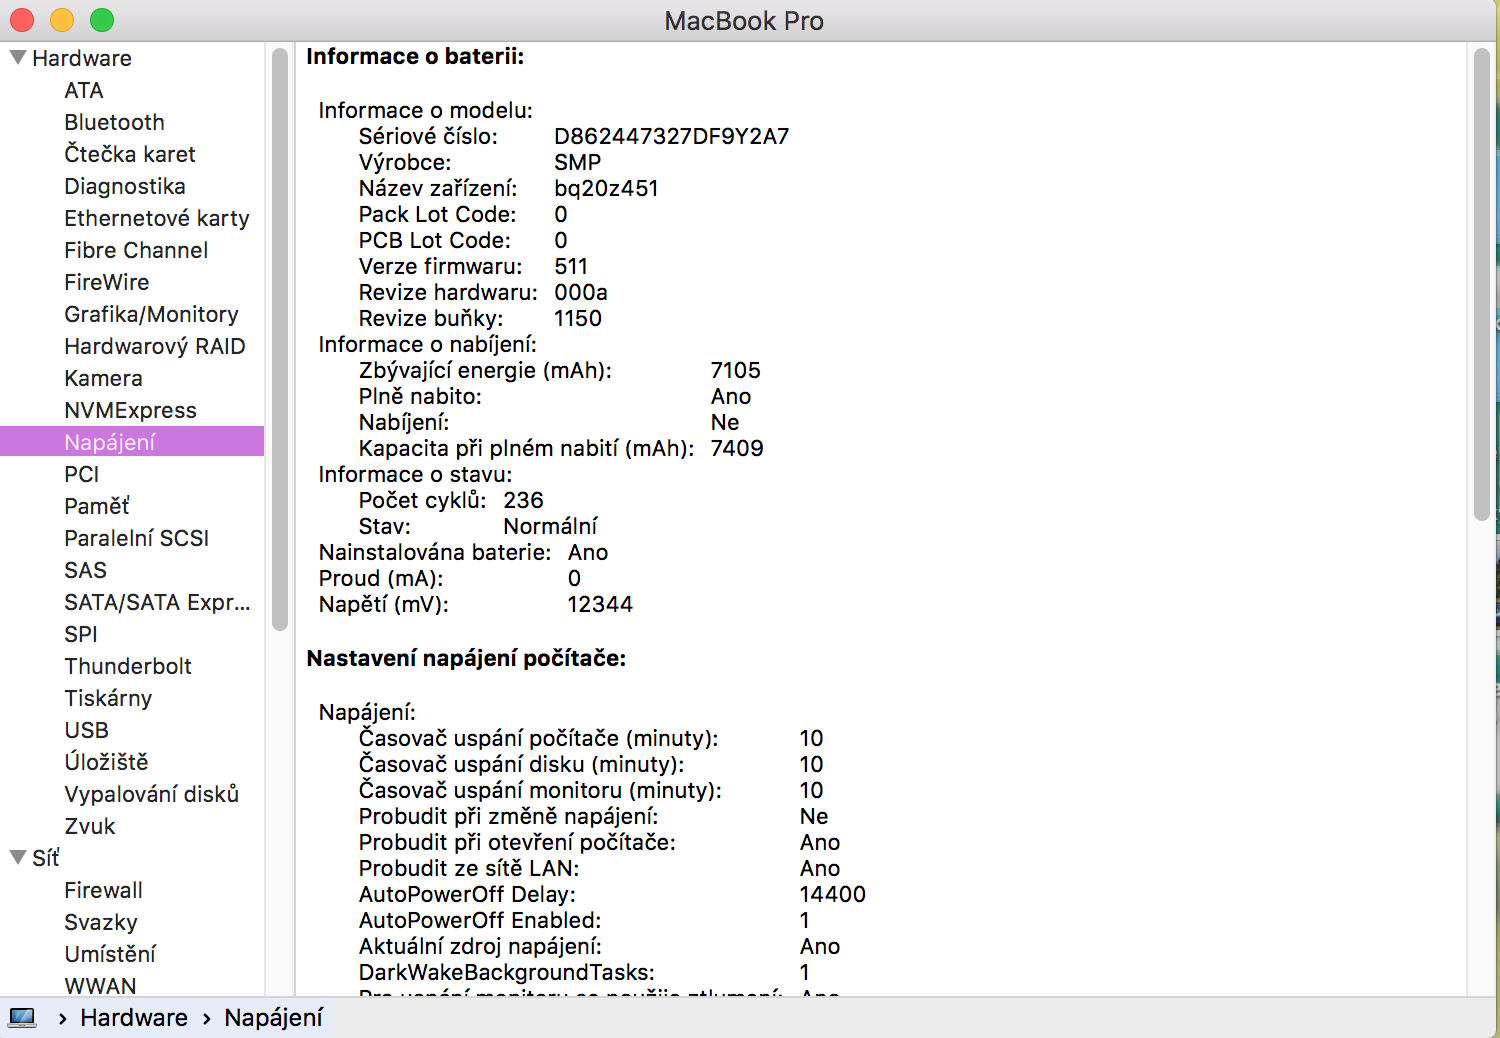Screen dimensions: 1500x1038
Task: Open Úložiště in the sidebar
Action: click(x=106, y=762)
